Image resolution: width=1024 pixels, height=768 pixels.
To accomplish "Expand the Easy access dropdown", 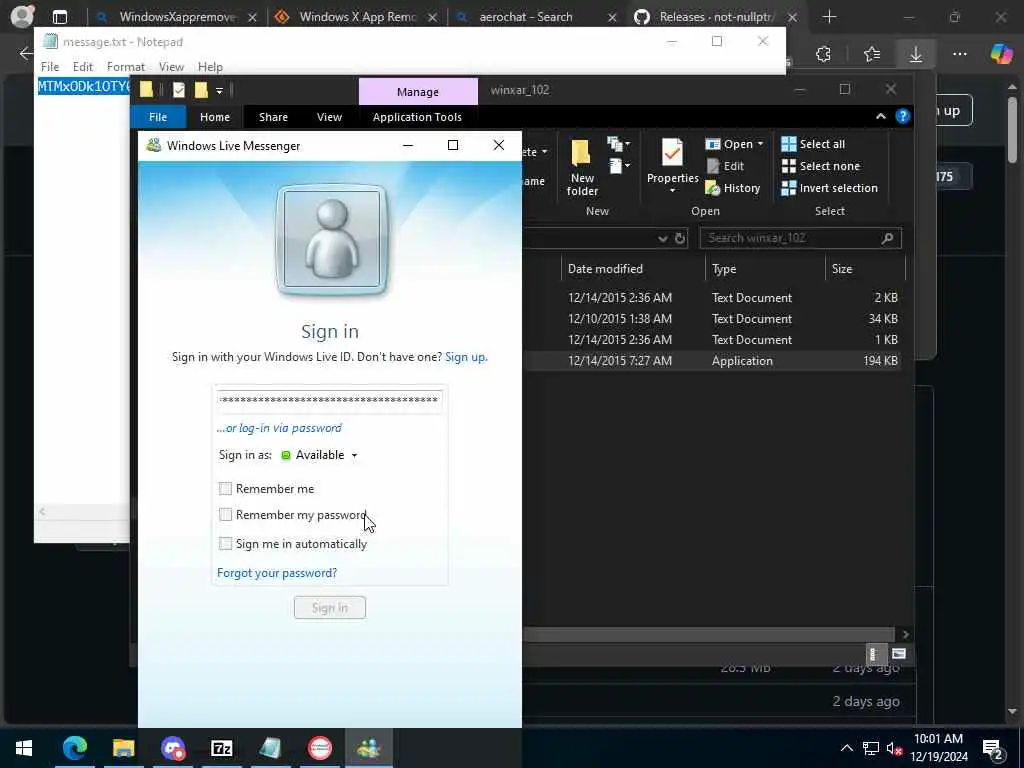I will point(618,166).
